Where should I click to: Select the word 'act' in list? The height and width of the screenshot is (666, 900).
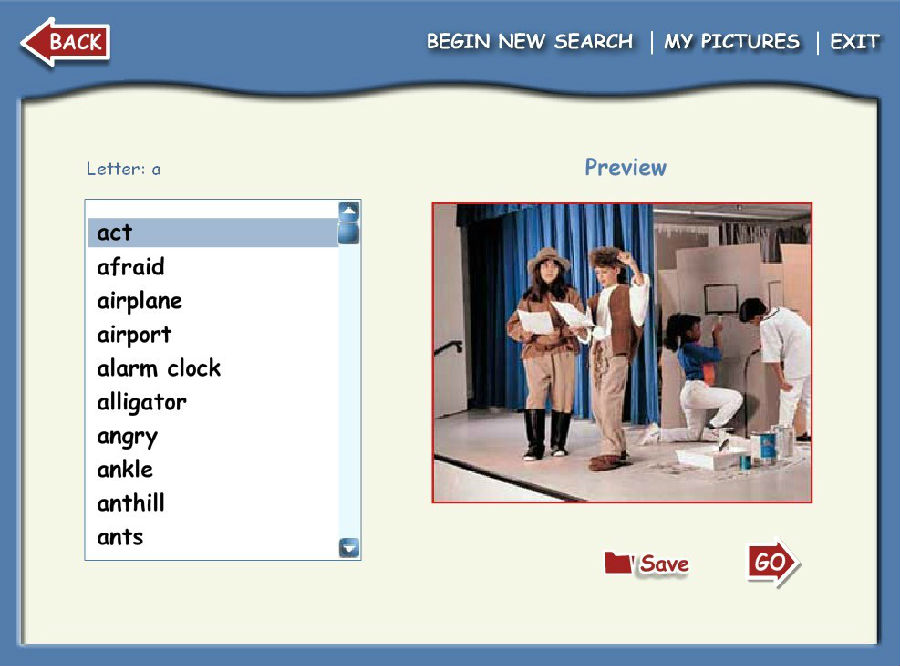(x=115, y=233)
